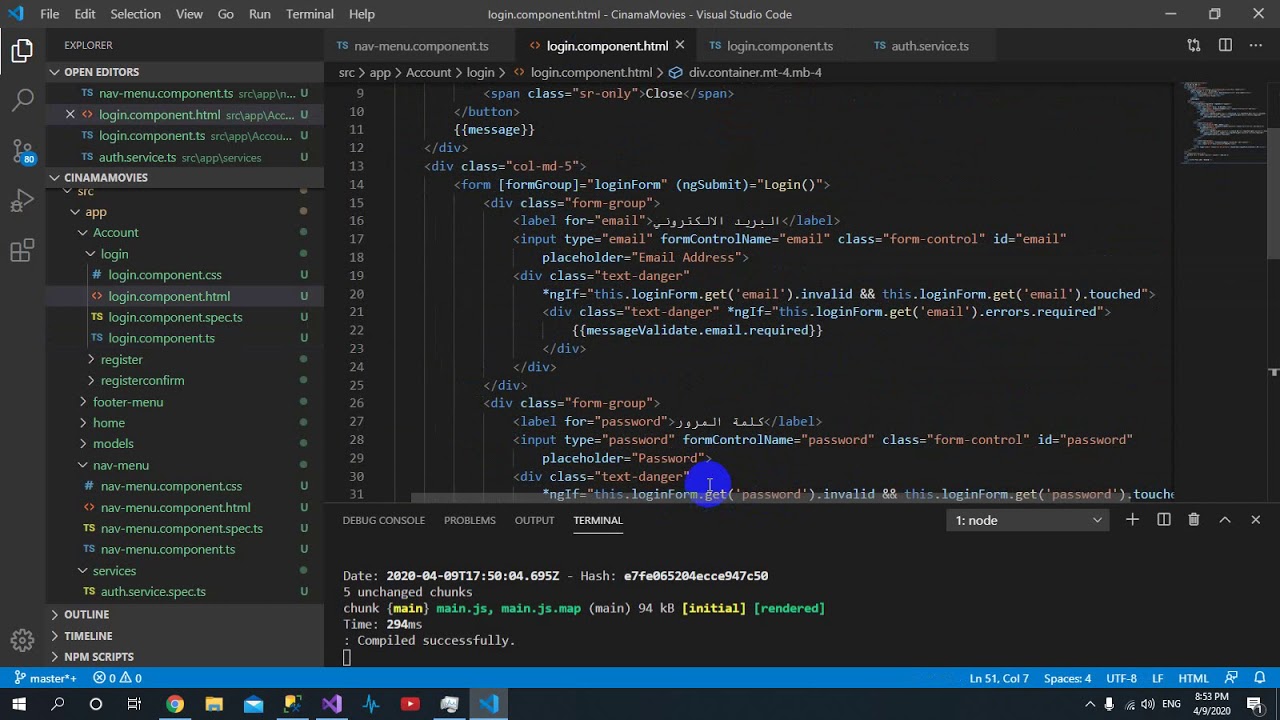This screenshot has height=720, width=1280.
Task: Open Visual Studio purple icon in taskbar
Action: [x=332, y=704]
